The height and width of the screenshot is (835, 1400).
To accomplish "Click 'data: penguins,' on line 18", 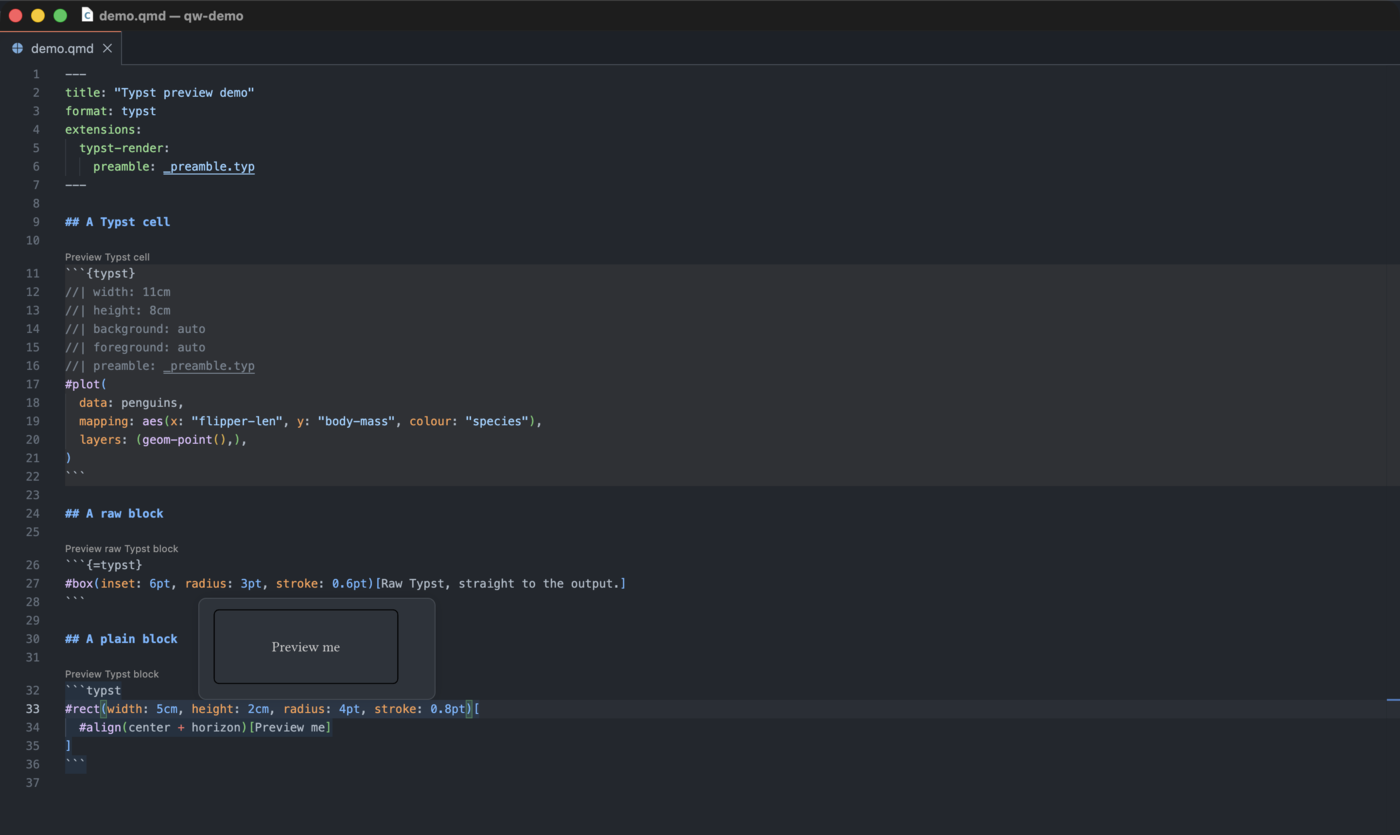I will 131,403.
